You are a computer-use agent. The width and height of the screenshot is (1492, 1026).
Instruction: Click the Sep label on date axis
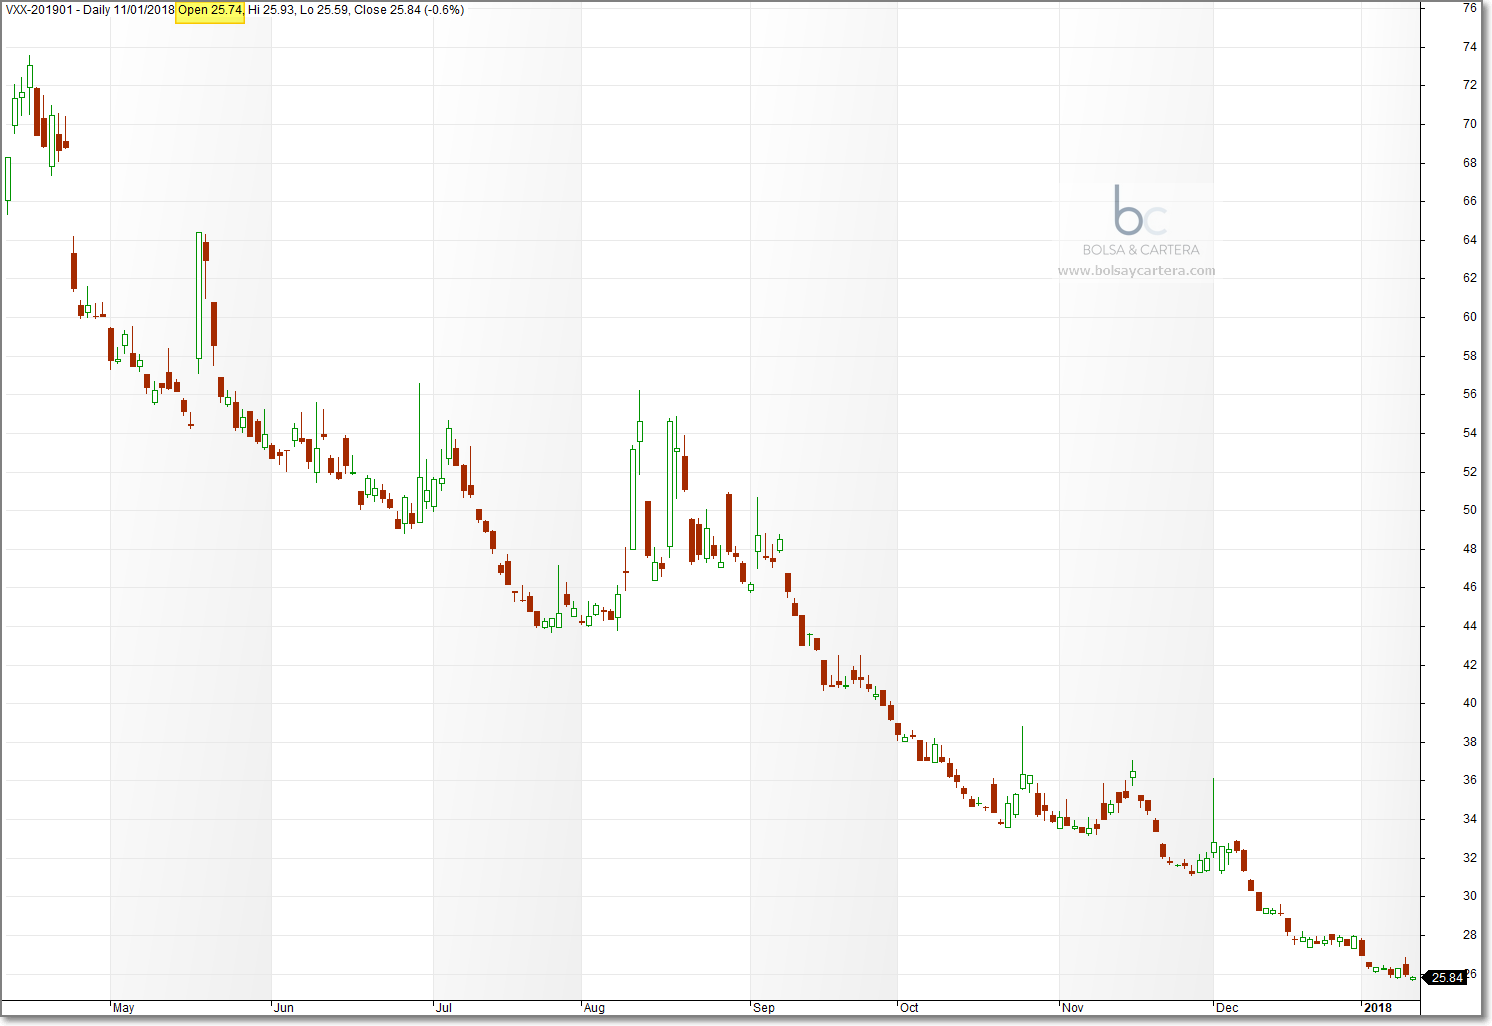tap(764, 1008)
